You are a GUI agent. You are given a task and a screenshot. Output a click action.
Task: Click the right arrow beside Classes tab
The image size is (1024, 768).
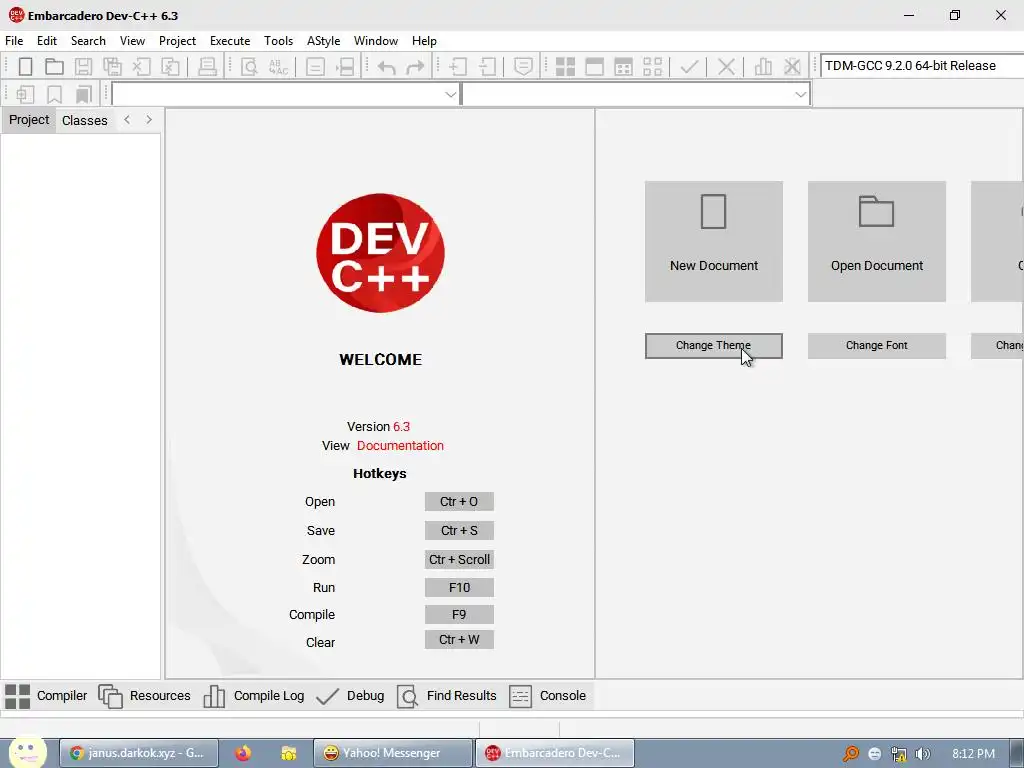149,120
